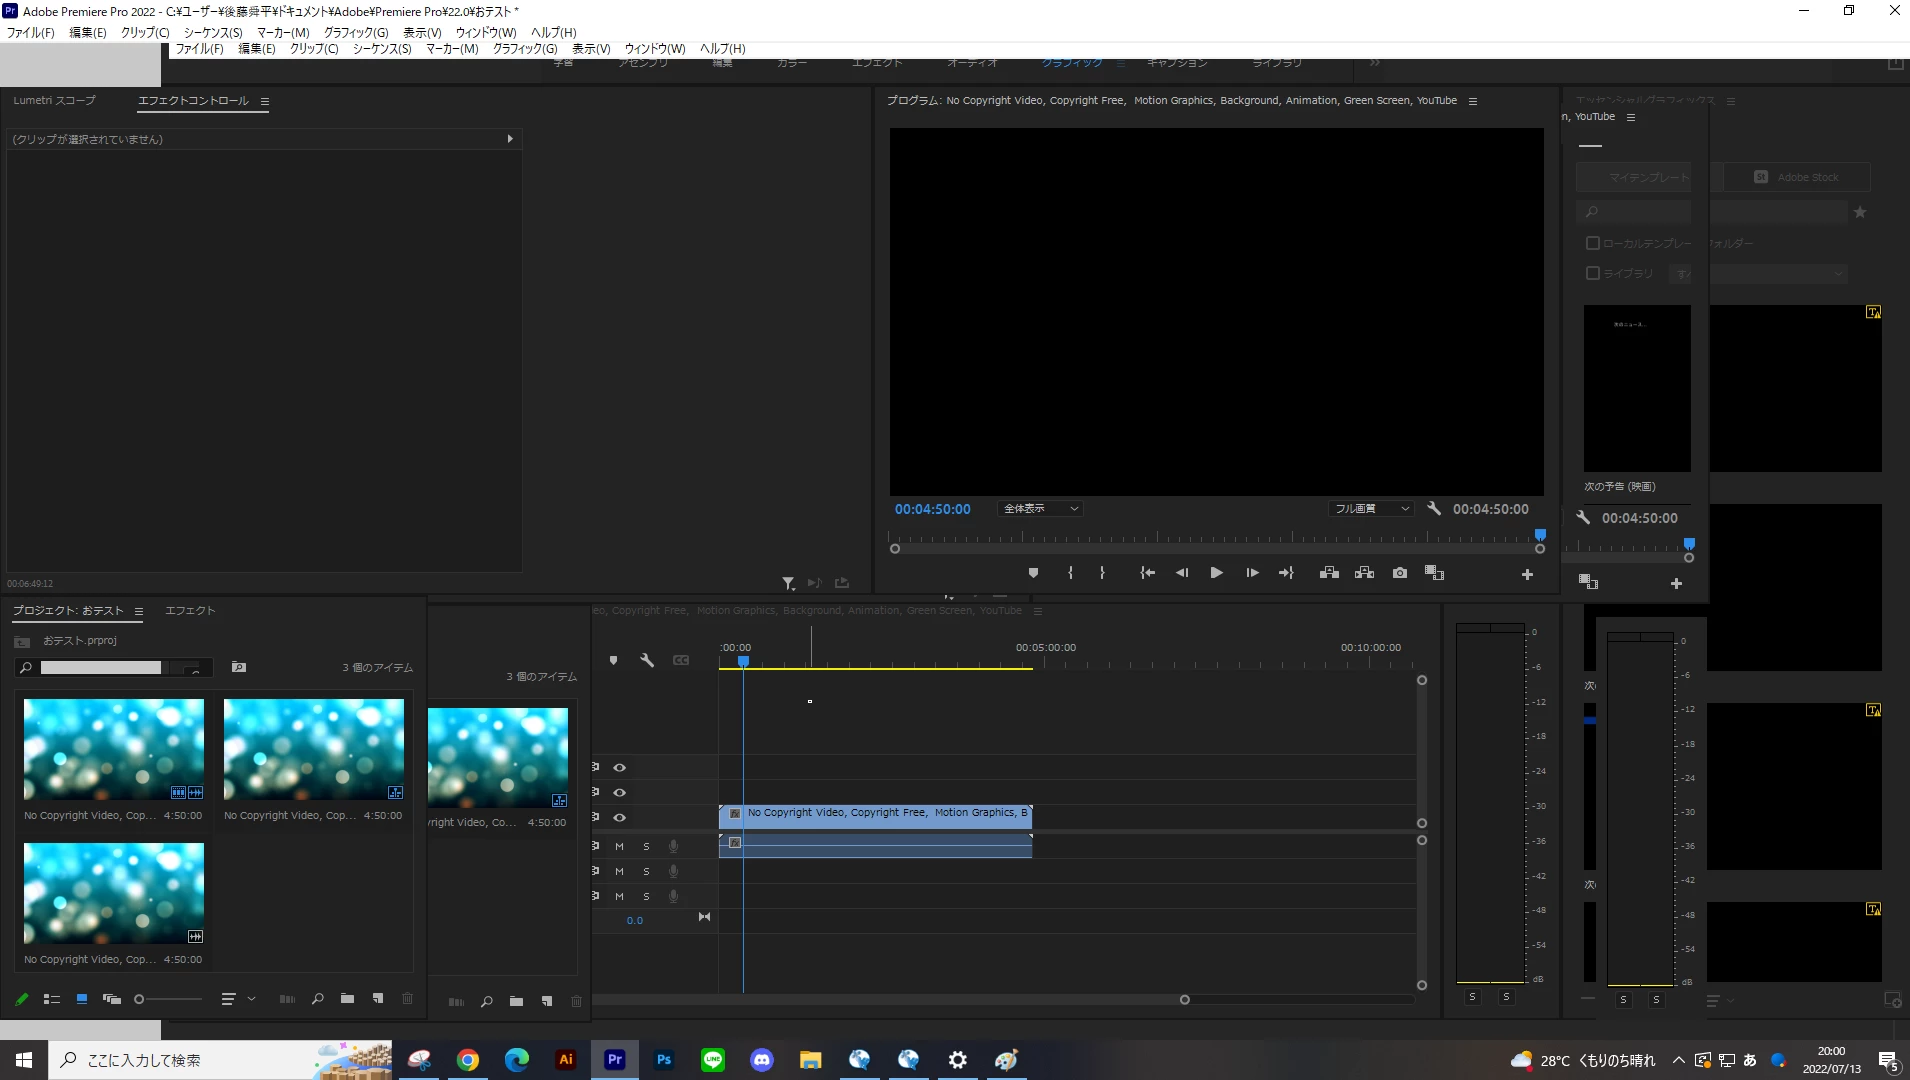This screenshot has height=1080, width=1910.
Task: Click the Adobe Stock button
Action: tap(1798, 177)
